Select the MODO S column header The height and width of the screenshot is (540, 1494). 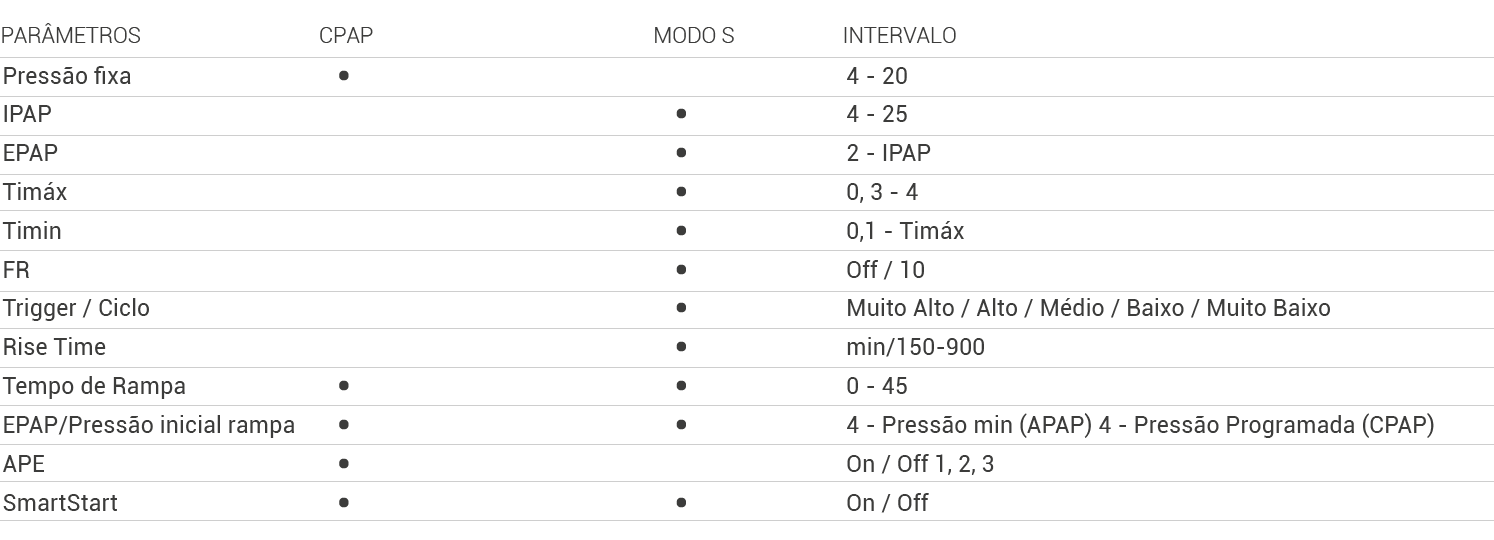coord(693,36)
